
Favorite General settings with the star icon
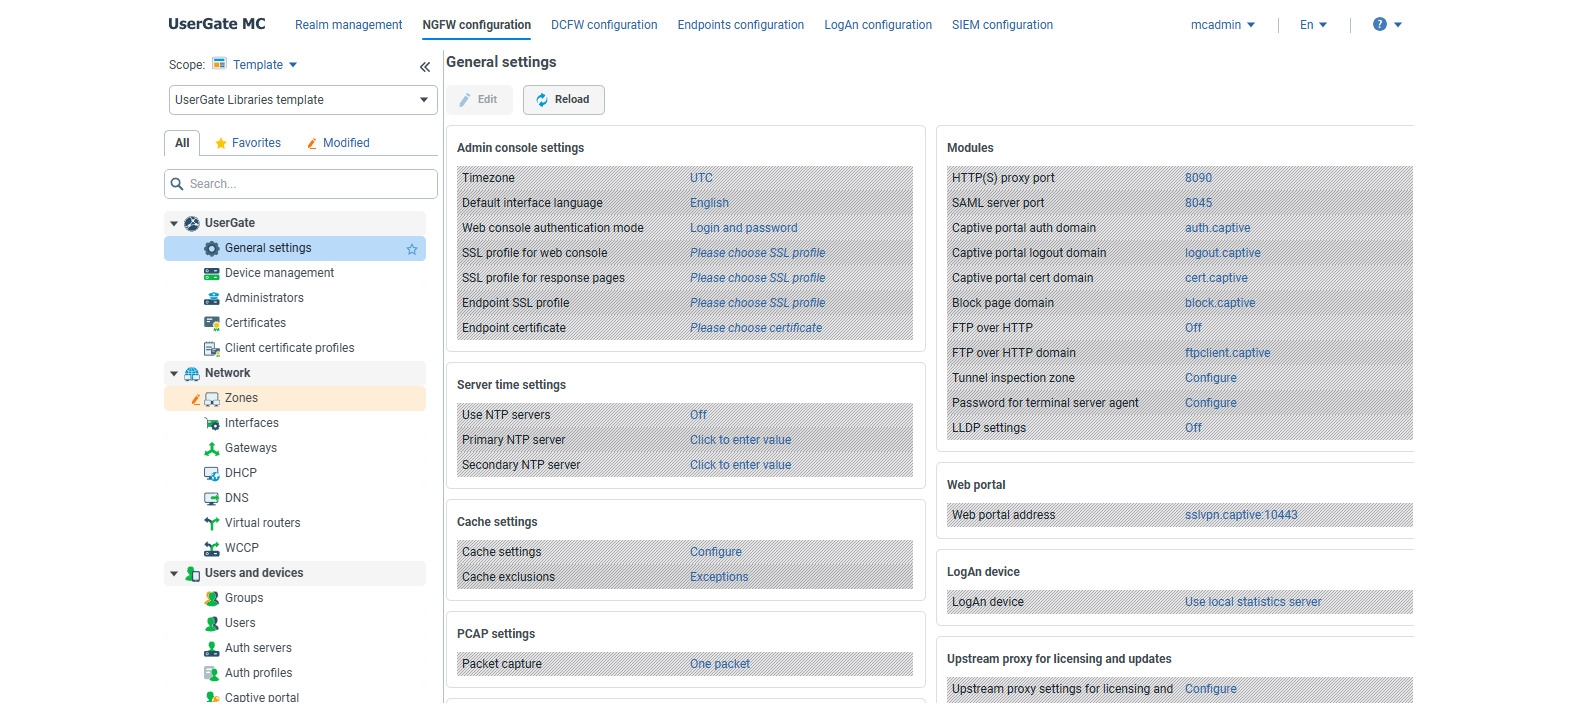tap(412, 249)
